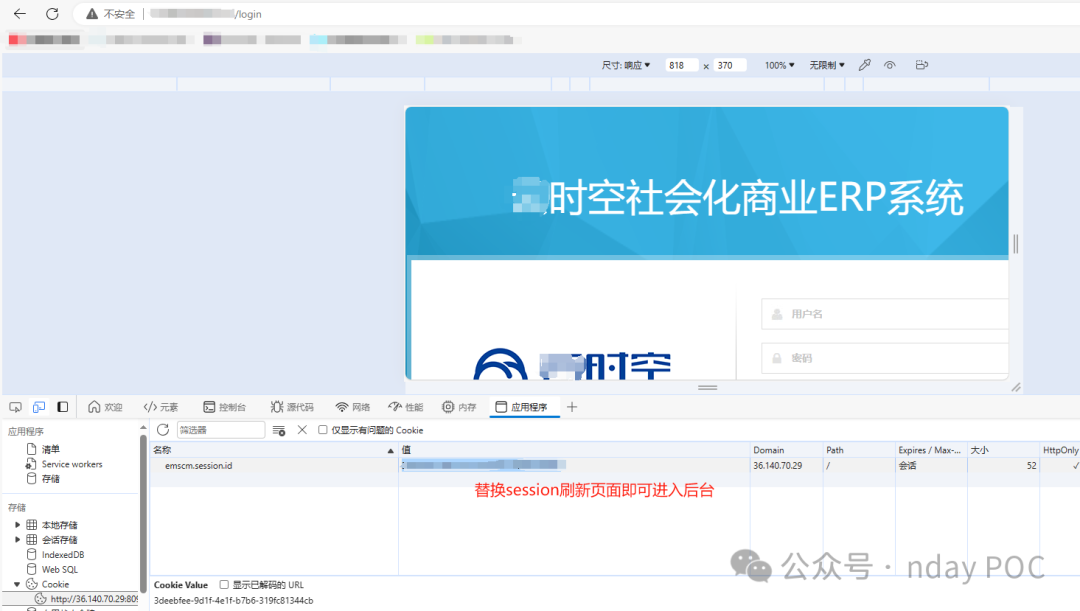This screenshot has width=1080, height=611.
Task: Click the eye vision-emulation icon in device toolbar
Action: [890, 65]
